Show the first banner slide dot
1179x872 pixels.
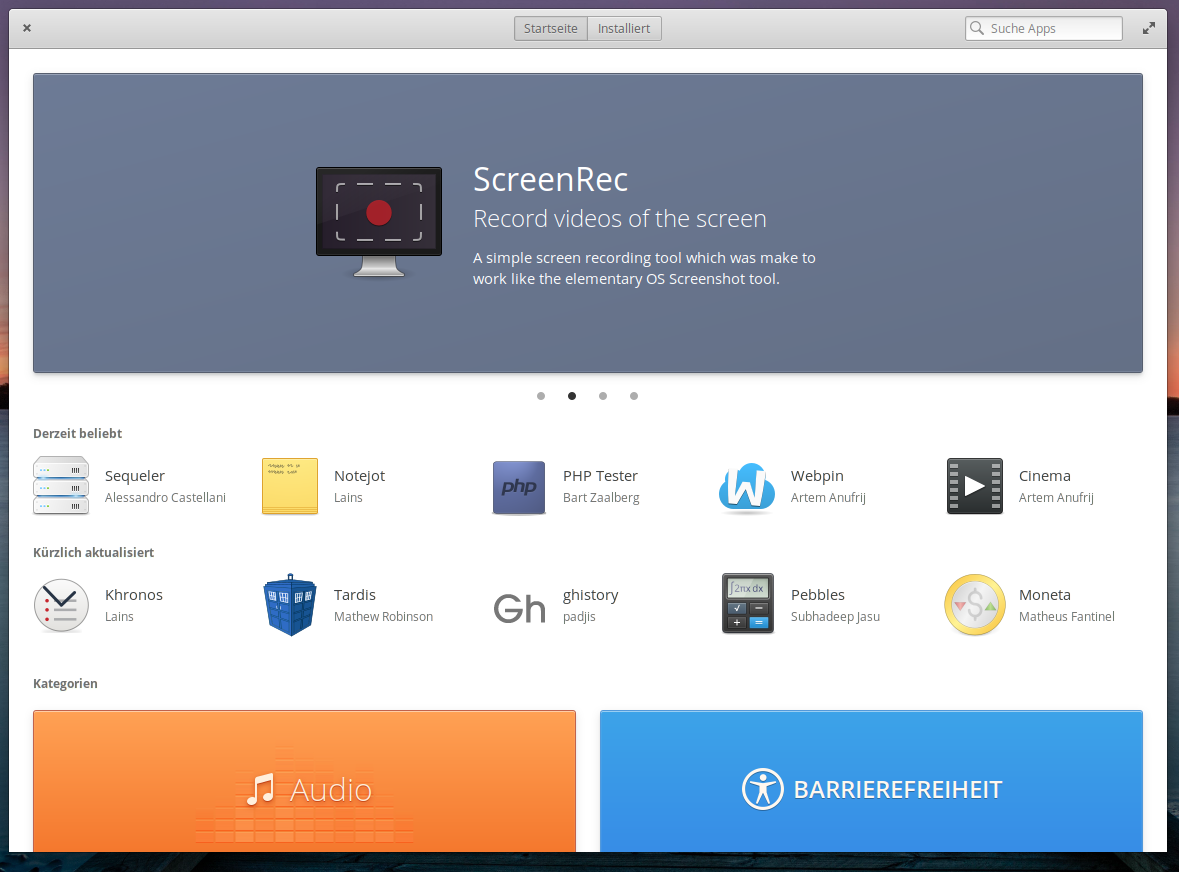tap(541, 396)
